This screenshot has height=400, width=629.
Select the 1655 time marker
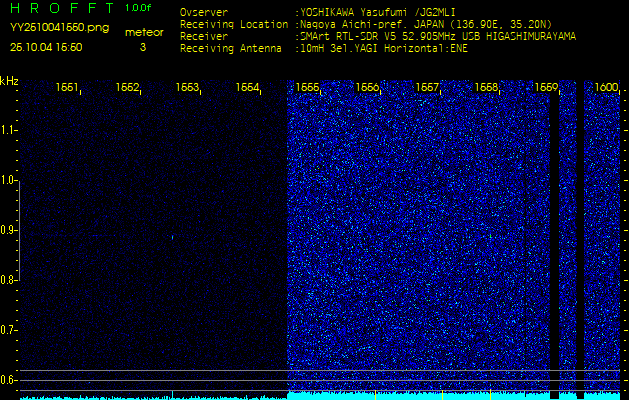[307, 88]
